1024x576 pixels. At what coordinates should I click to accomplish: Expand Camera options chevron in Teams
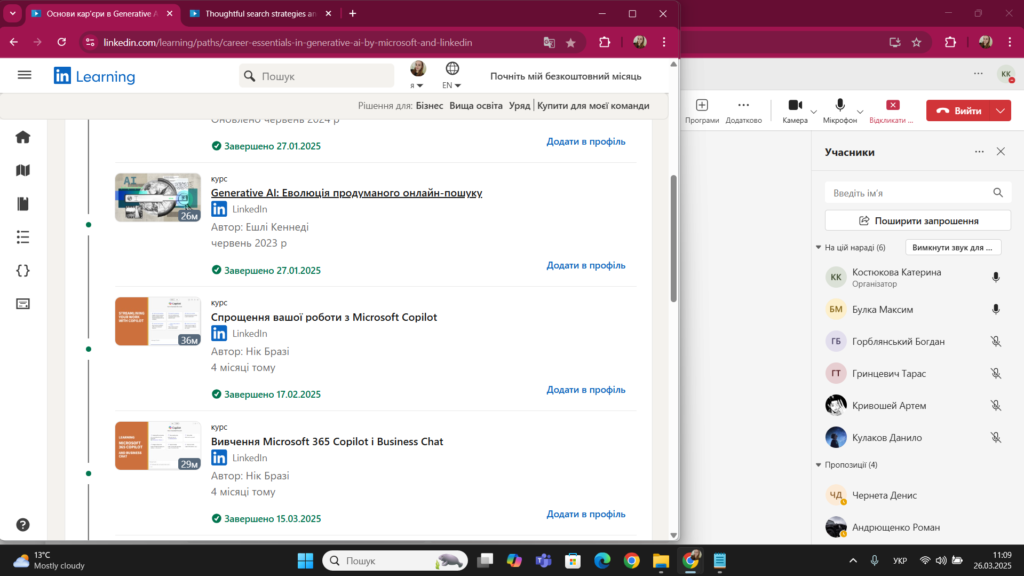[x=814, y=112]
